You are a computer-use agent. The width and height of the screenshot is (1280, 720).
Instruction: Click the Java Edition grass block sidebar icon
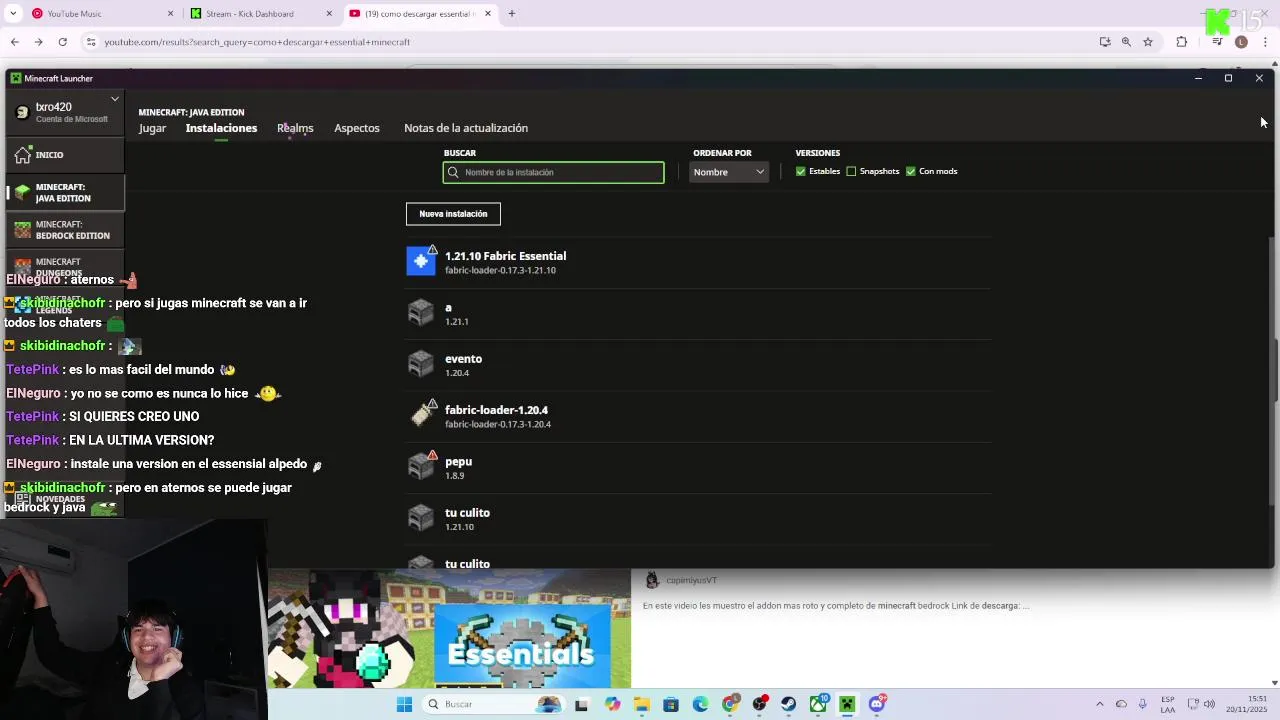tap(23, 191)
